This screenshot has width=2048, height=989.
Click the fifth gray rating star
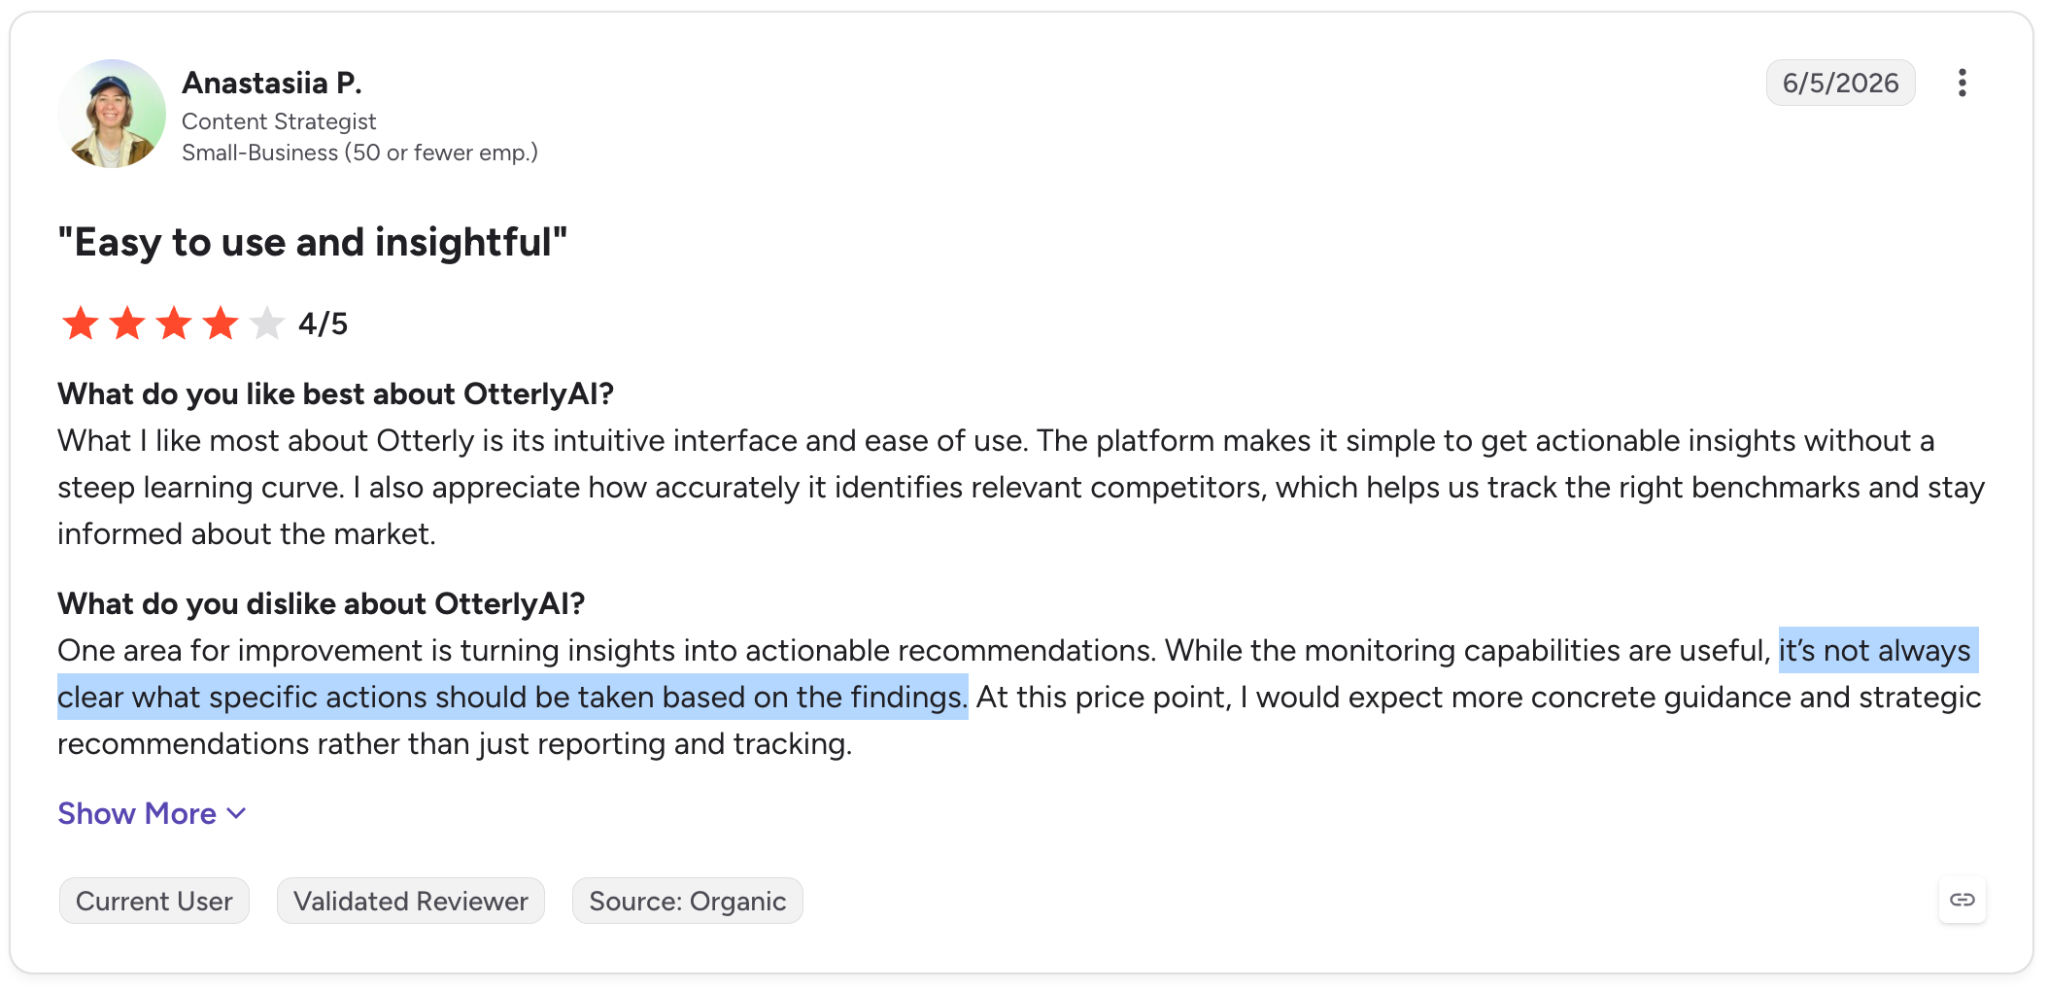(x=267, y=324)
